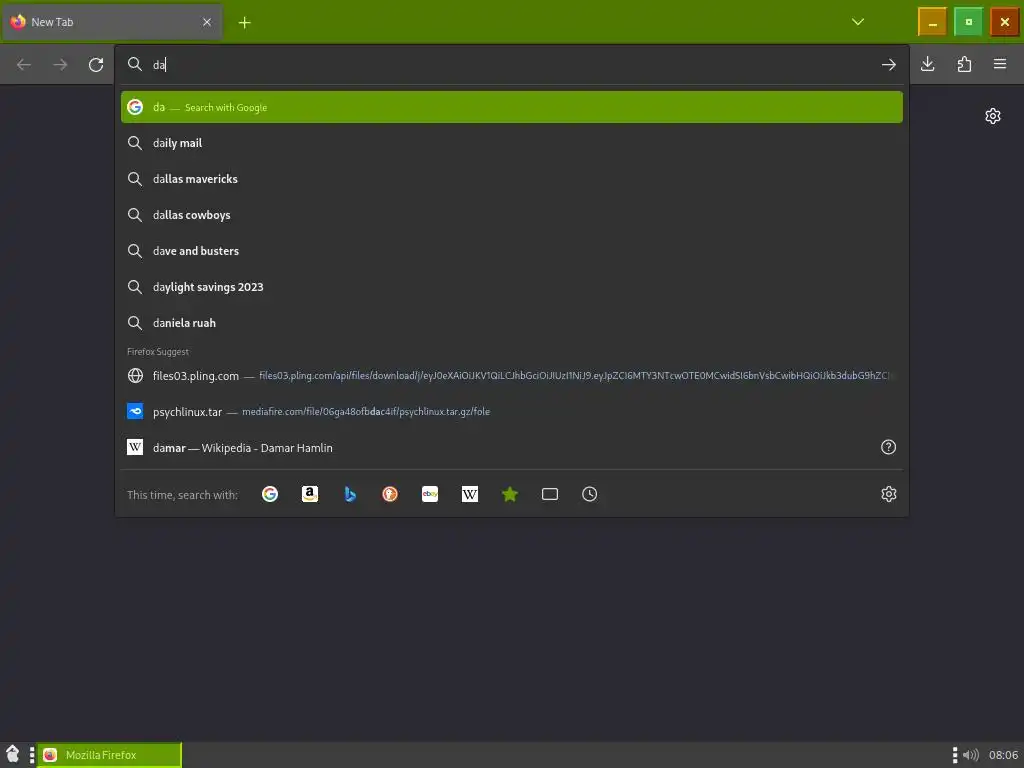Click the Back navigation arrow
Screen dimensions: 1024x768
tap(24, 65)
